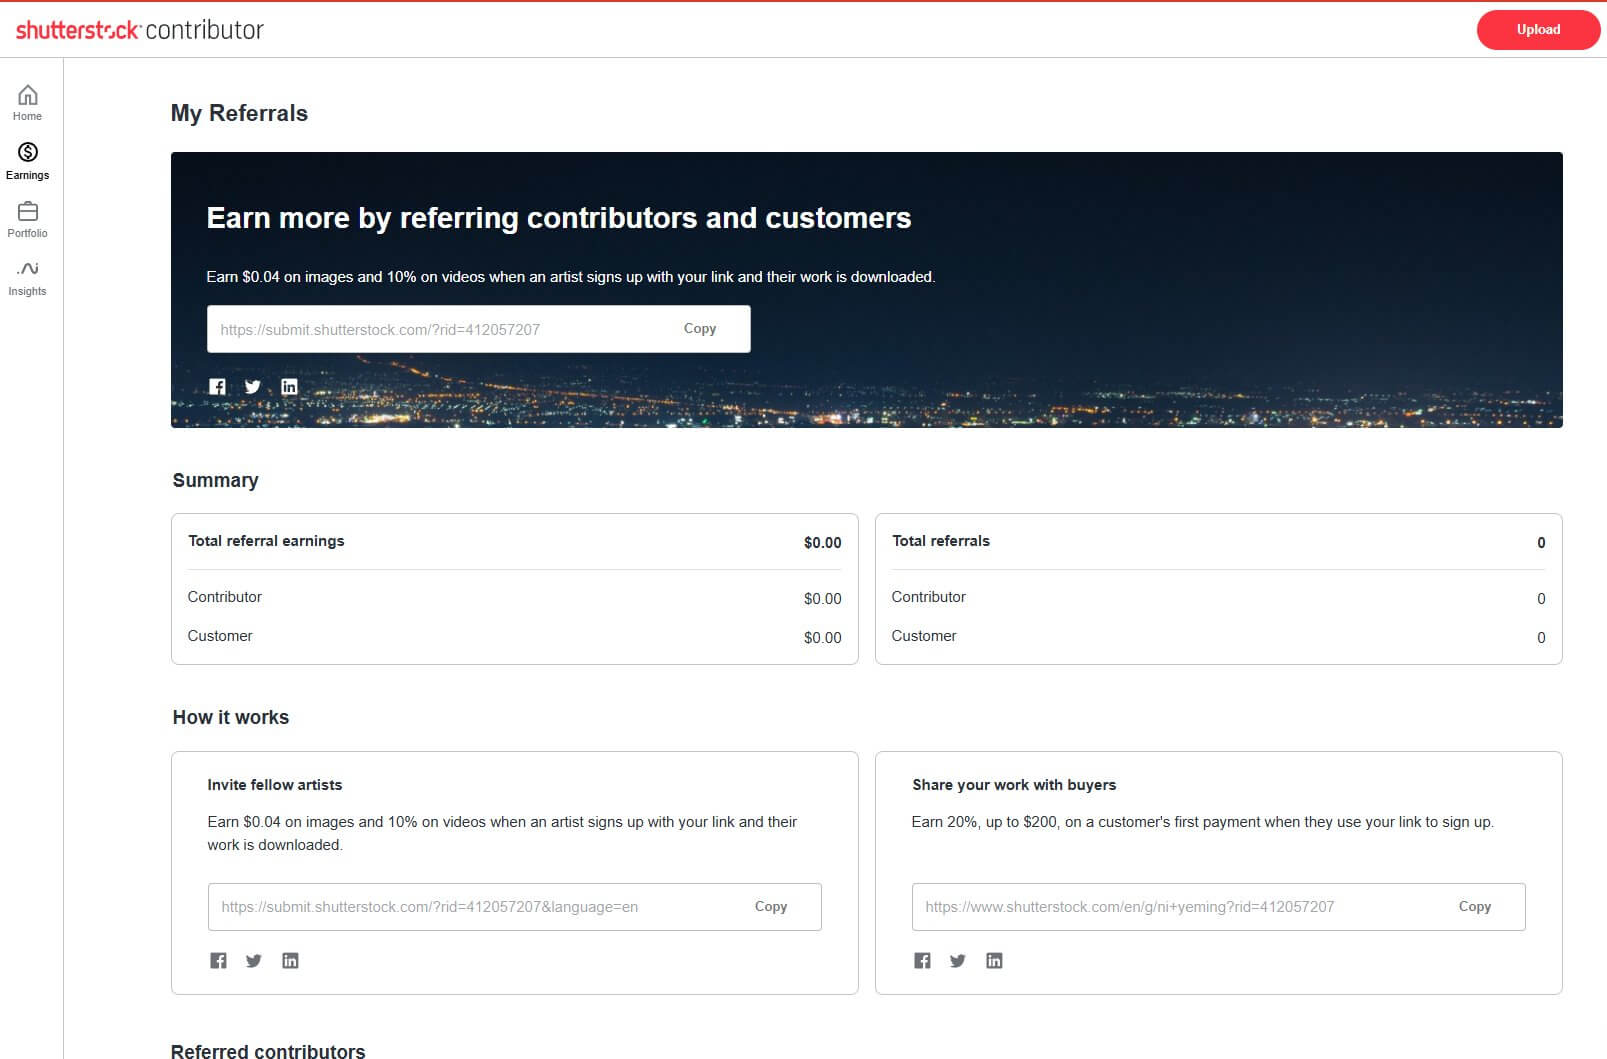Click the Earn 20%, up to $200 description
The width and height of the screenshot is (1607, 1059).
click(x=1202, y=822)
